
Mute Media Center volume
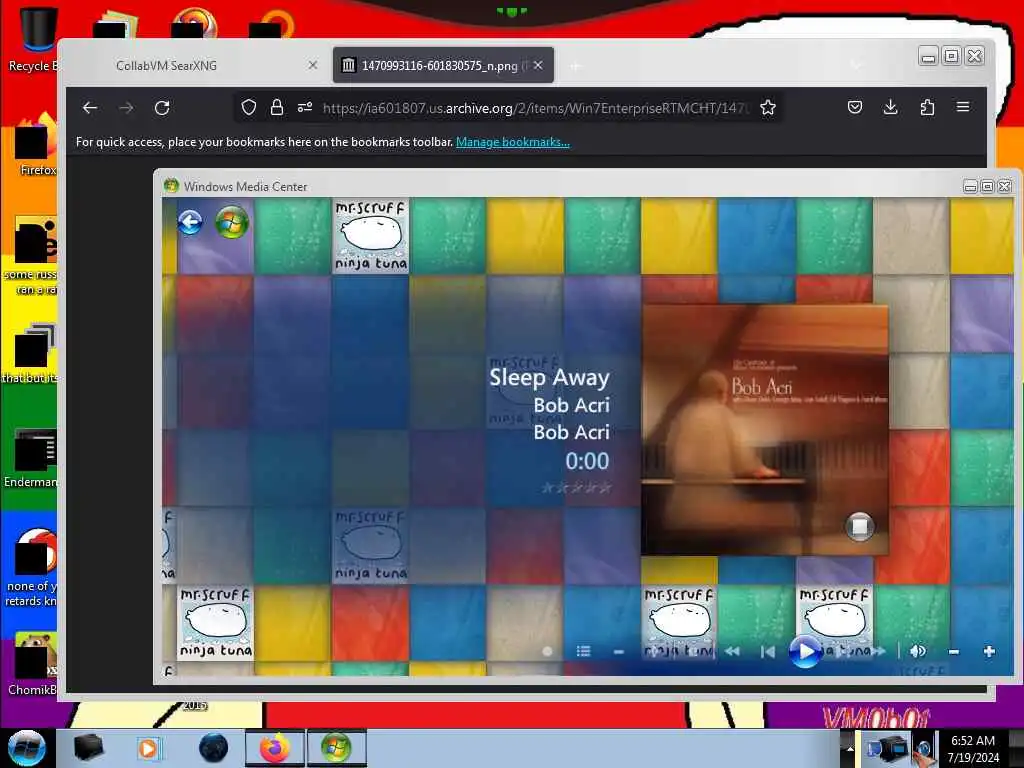(x=918, y=651)
